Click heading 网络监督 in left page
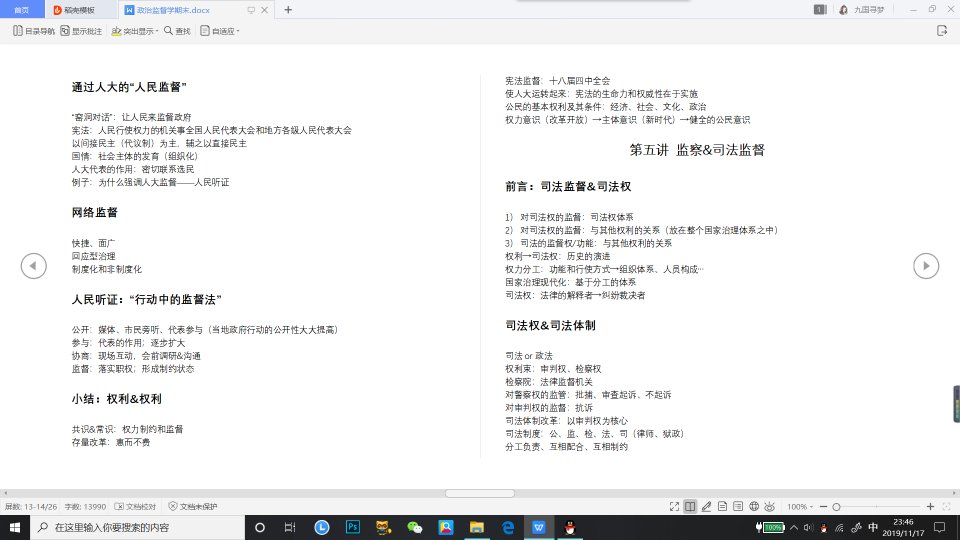This screenshot has height=540, width=960. pyautogui.click(x=94, y=212)
